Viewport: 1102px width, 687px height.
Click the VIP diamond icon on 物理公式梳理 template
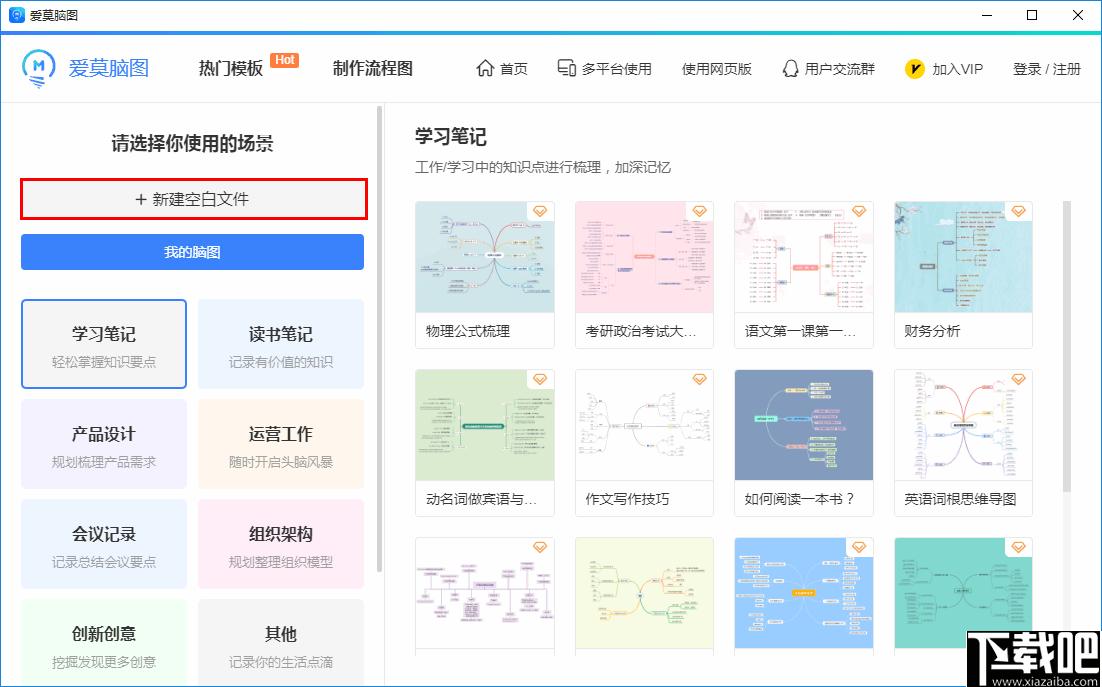[x=540, y=211]
